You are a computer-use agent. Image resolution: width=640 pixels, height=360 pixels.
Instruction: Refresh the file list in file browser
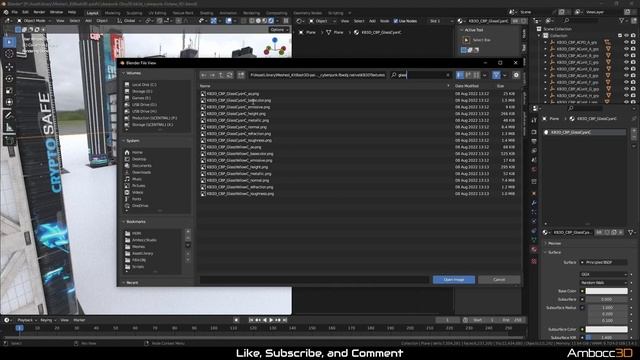click(229, 75)
